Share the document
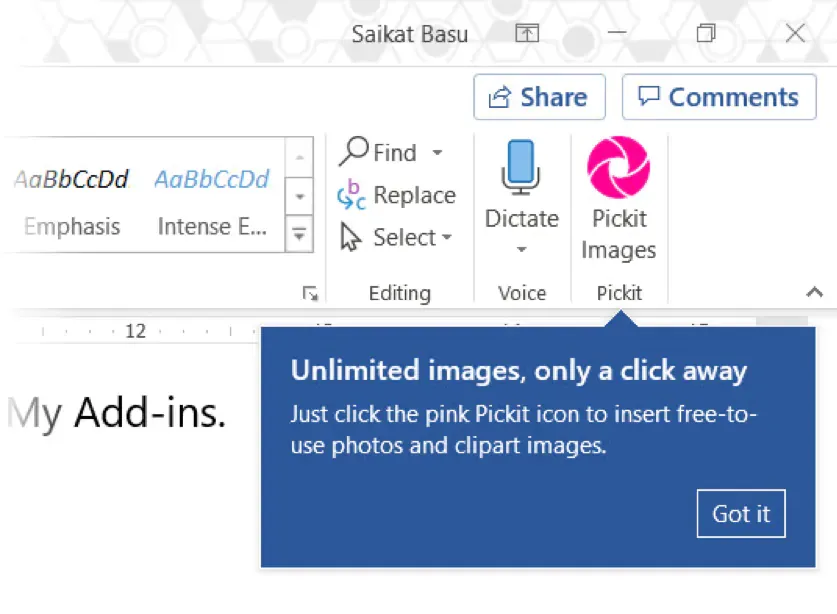The height and width of the screenshot is (614, 837). 539,97
